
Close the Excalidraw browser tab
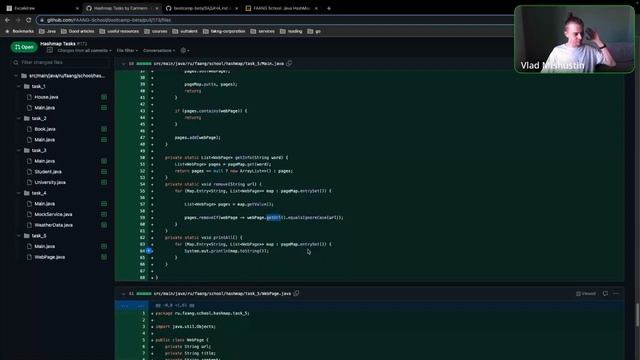coord(77,8)
